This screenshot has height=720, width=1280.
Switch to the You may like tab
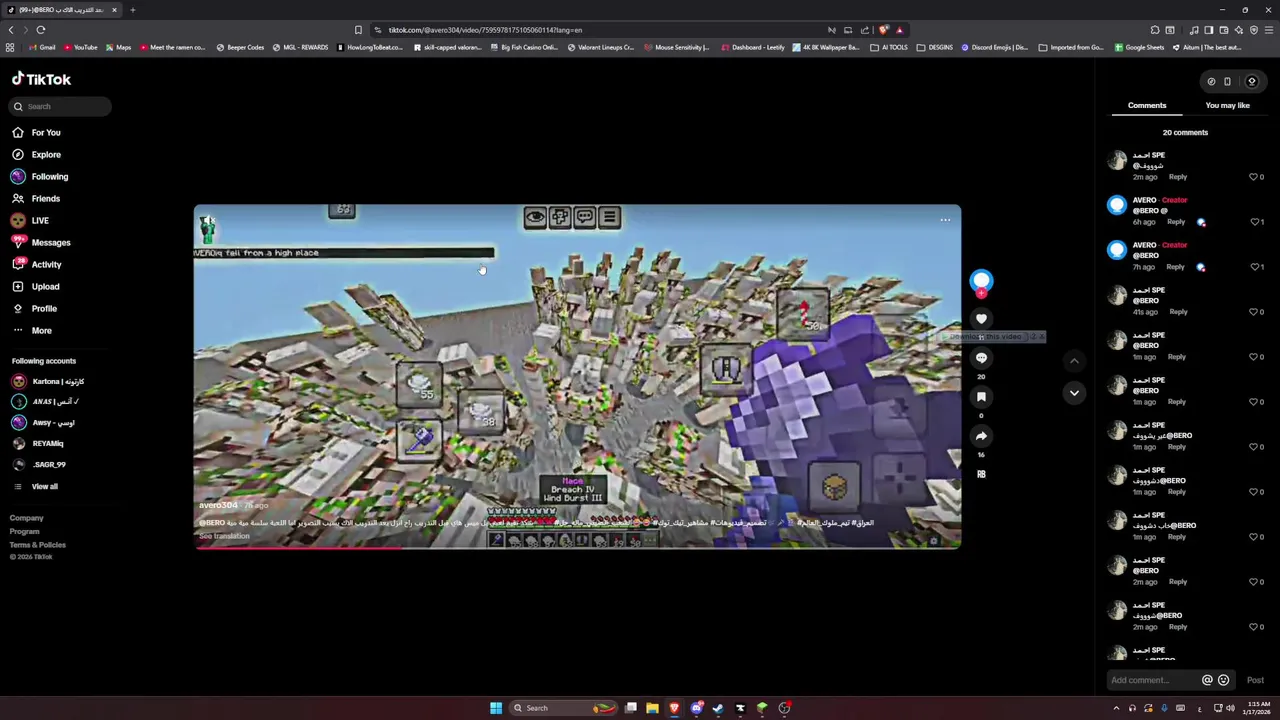pyautogui.click(x=1227, y=105)
